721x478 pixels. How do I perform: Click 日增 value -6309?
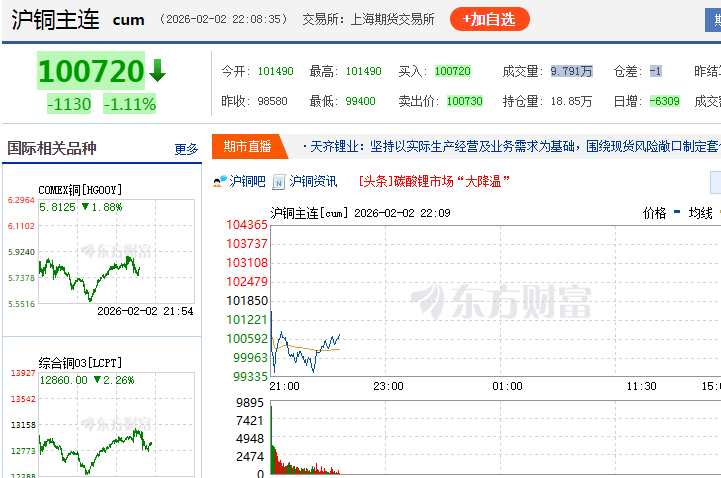[665, 101]
